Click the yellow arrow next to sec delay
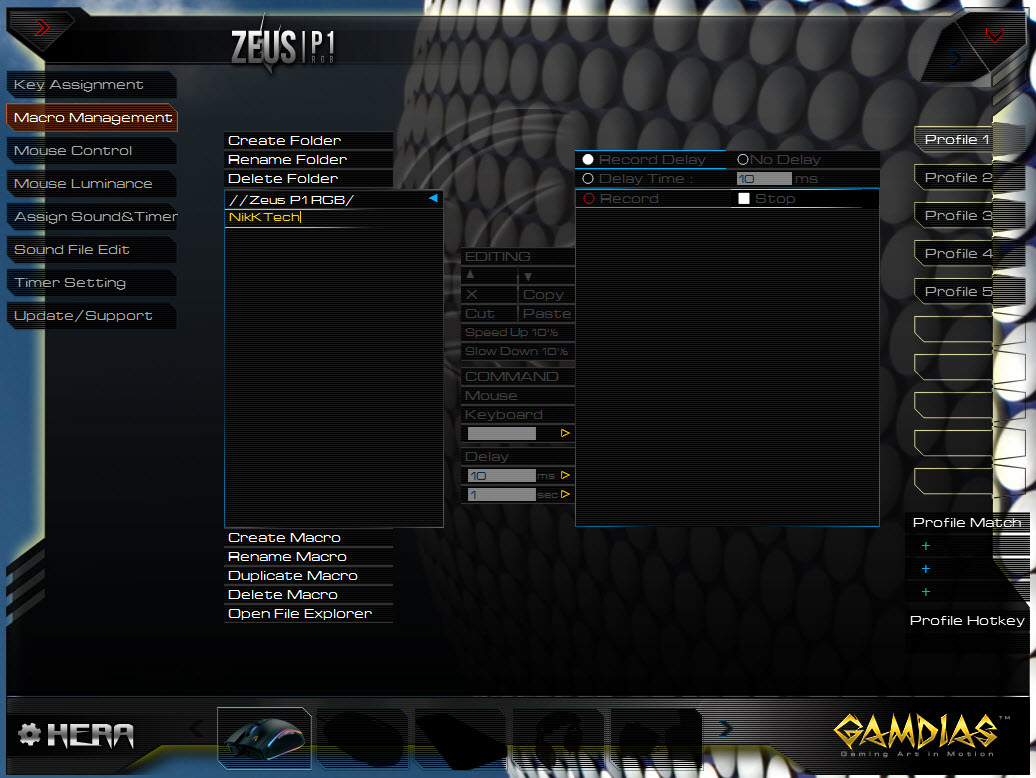Image resolution: width=1036 pixels, height=778 pixels. pos(565,494)
